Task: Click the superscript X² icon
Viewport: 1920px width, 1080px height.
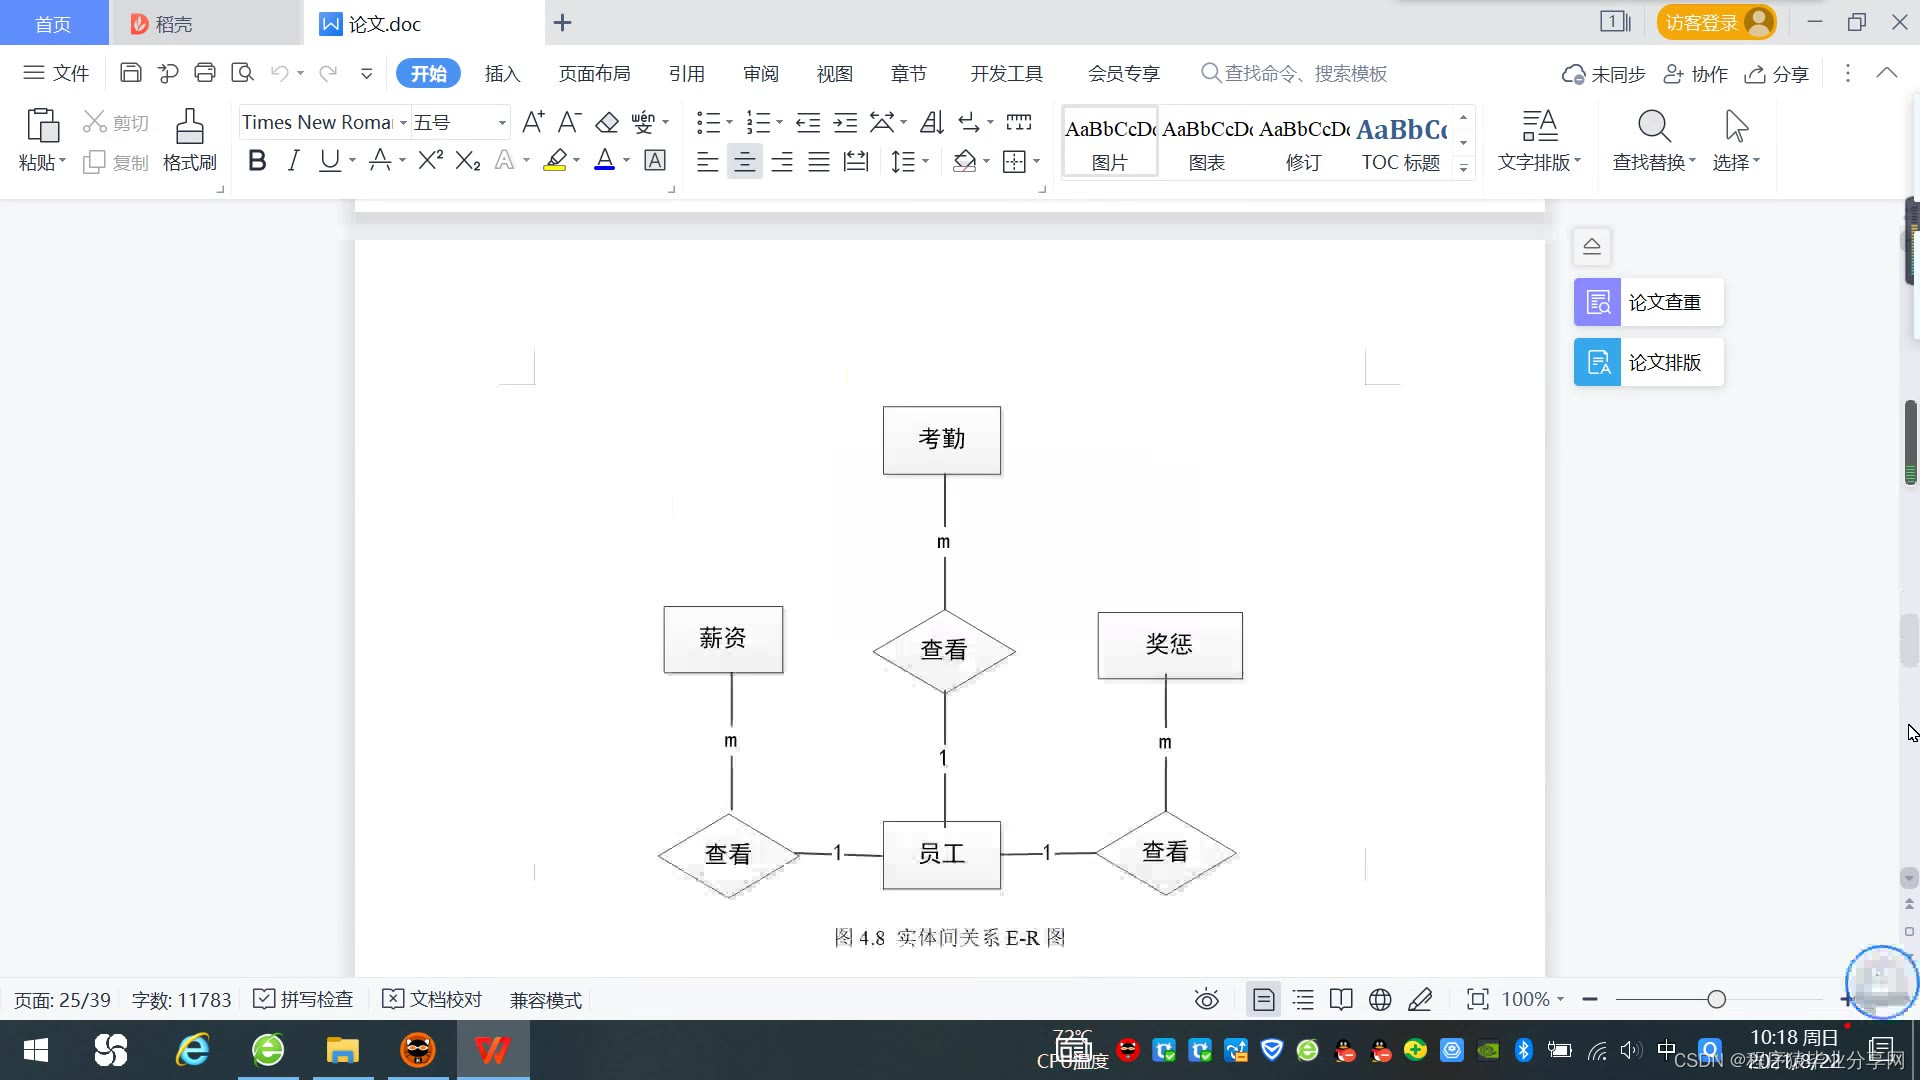Action: click(430, 161)
